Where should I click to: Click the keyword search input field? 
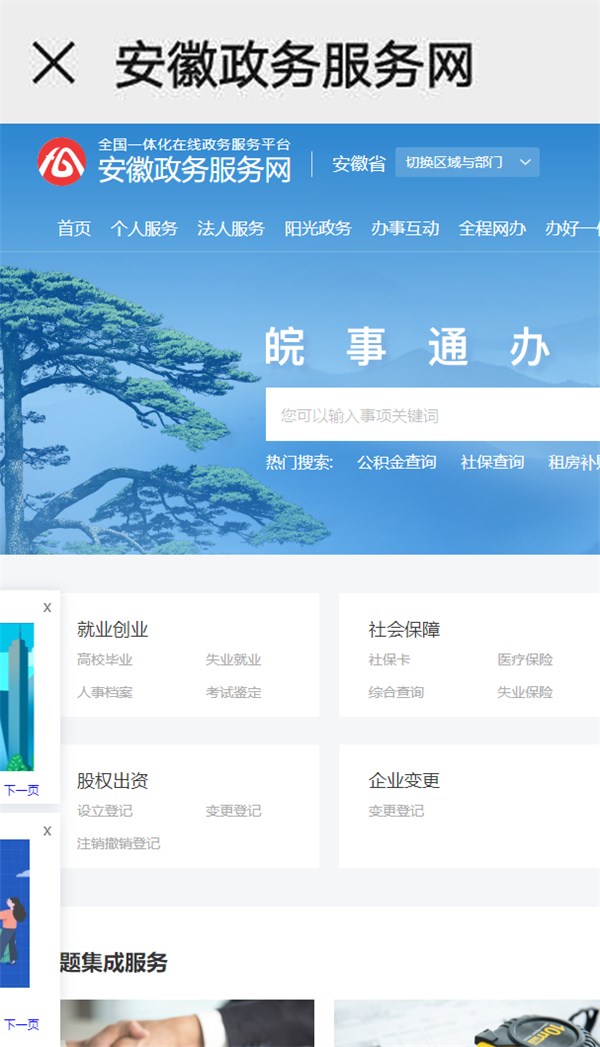(x=432, y=415)
